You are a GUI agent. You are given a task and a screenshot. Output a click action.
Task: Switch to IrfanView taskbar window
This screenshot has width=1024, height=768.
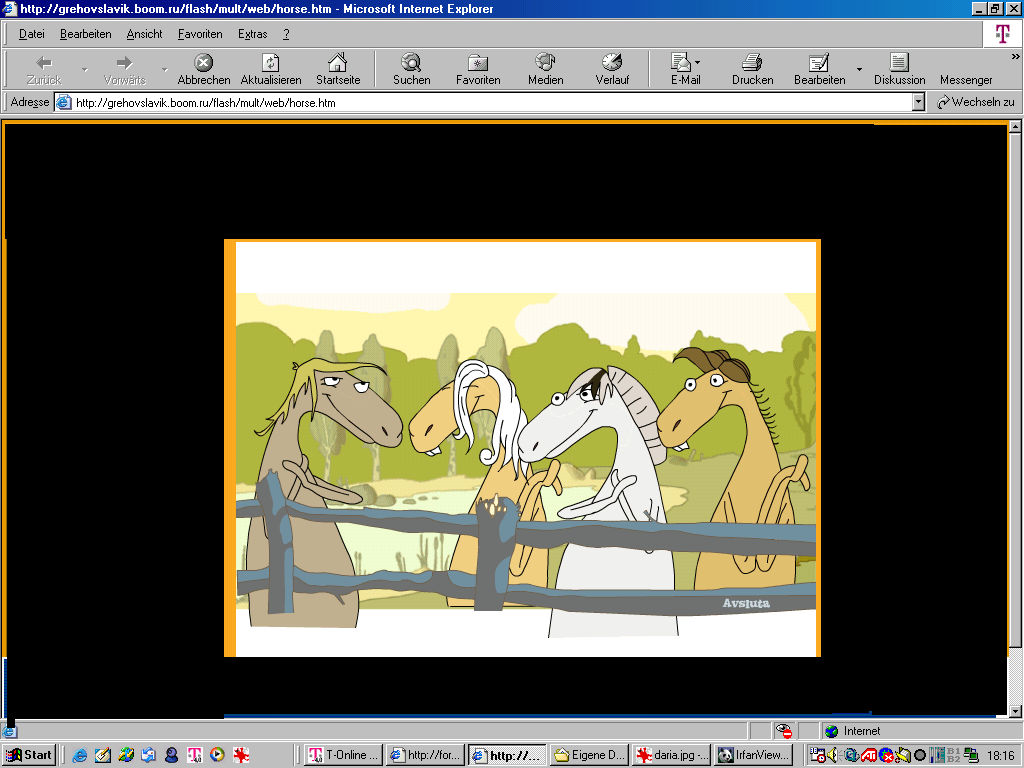pyautogui.click(x=754, y=755)
